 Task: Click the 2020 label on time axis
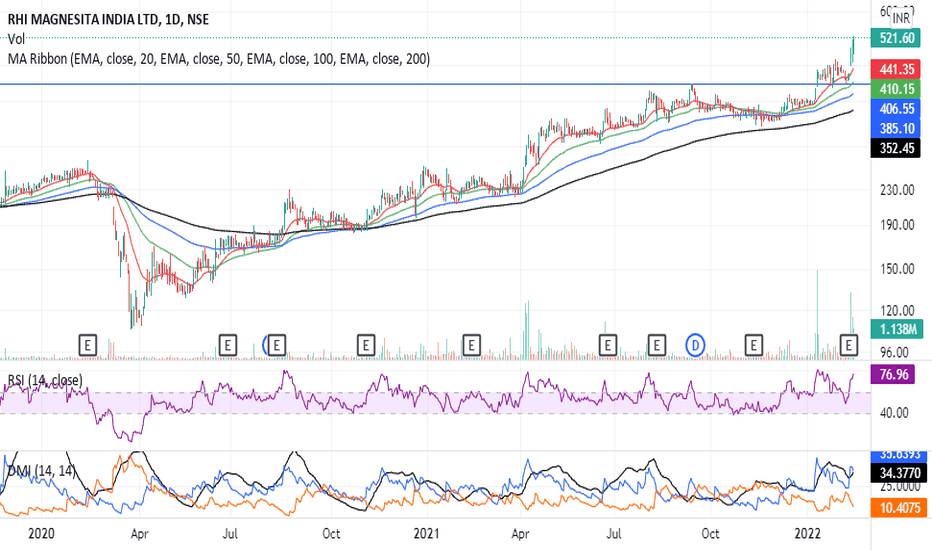click(x=41, y=533)
